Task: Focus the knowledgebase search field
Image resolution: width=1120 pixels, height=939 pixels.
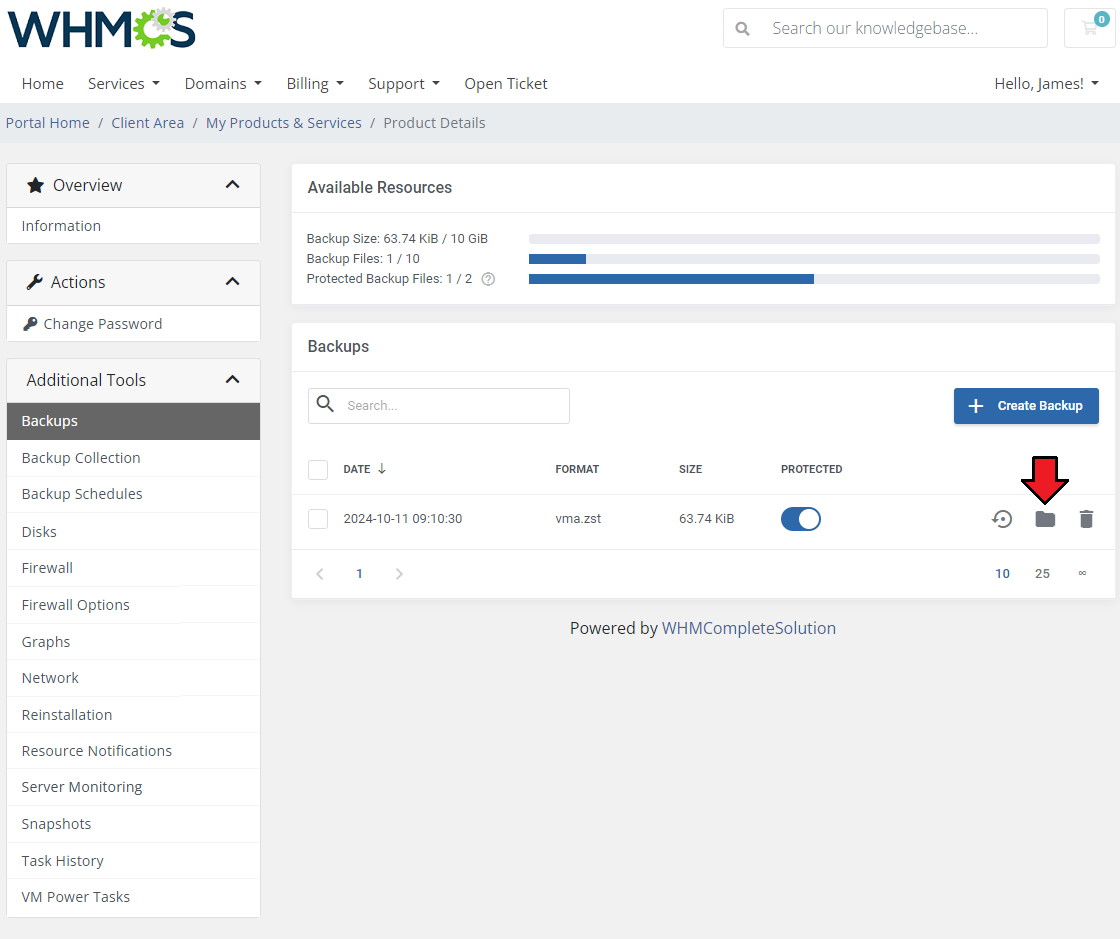Action: tap(886, 29)
